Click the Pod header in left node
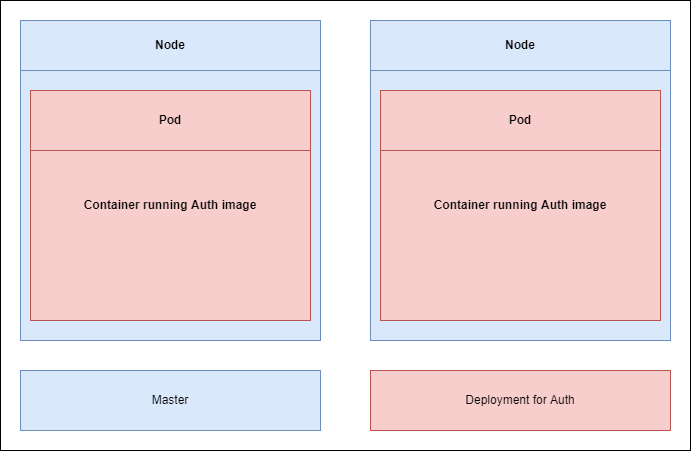691x451 pixels. [170, 120]
